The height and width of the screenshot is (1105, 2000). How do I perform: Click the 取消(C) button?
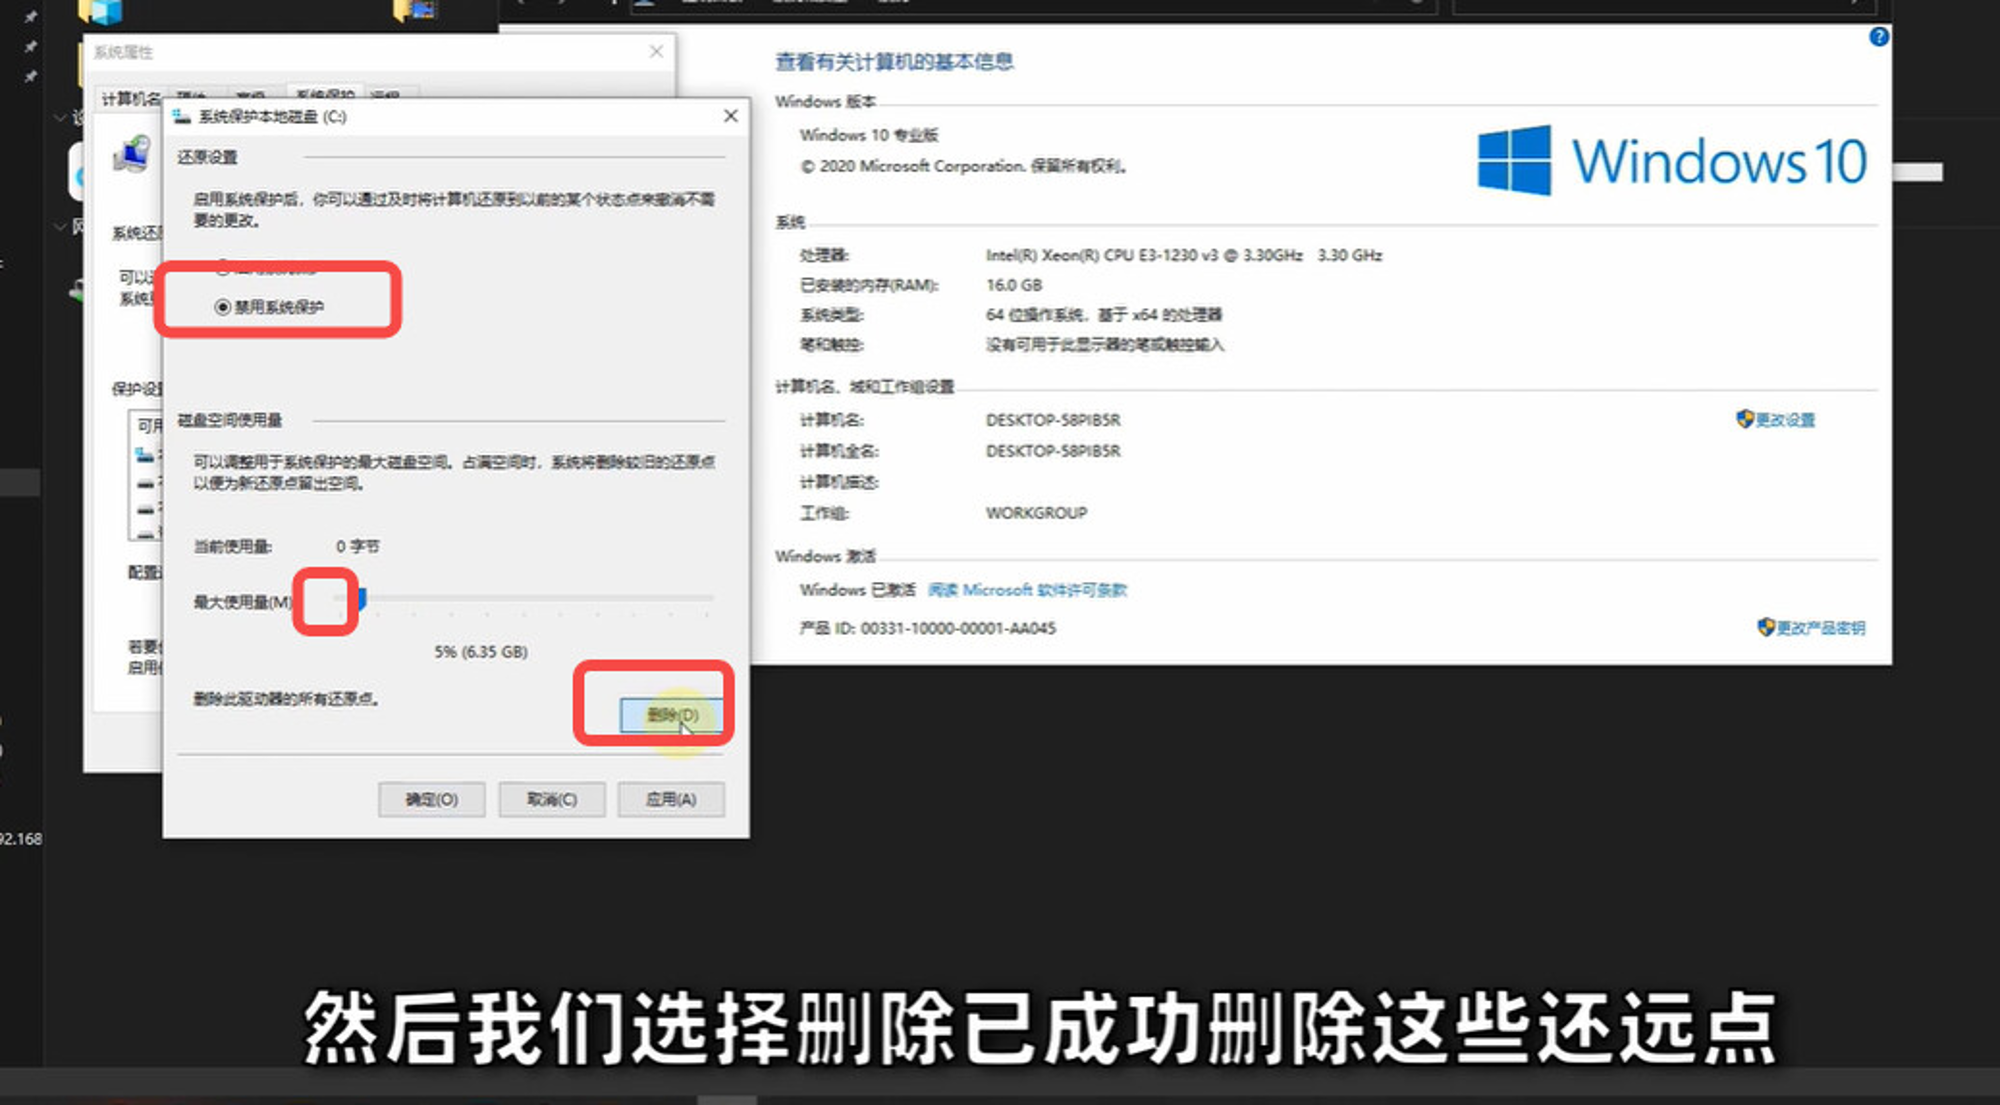[x=551, y=799]
